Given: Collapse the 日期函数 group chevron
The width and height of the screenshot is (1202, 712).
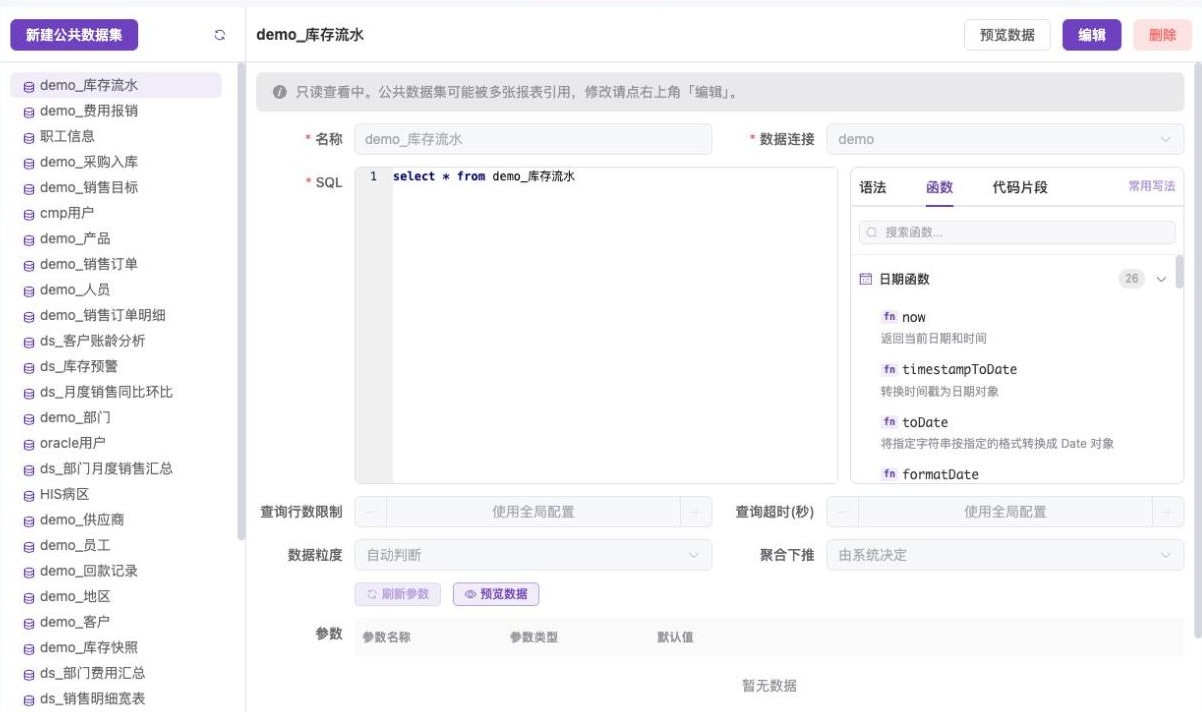Looking at the screenshot, I should coord(1161,279).
